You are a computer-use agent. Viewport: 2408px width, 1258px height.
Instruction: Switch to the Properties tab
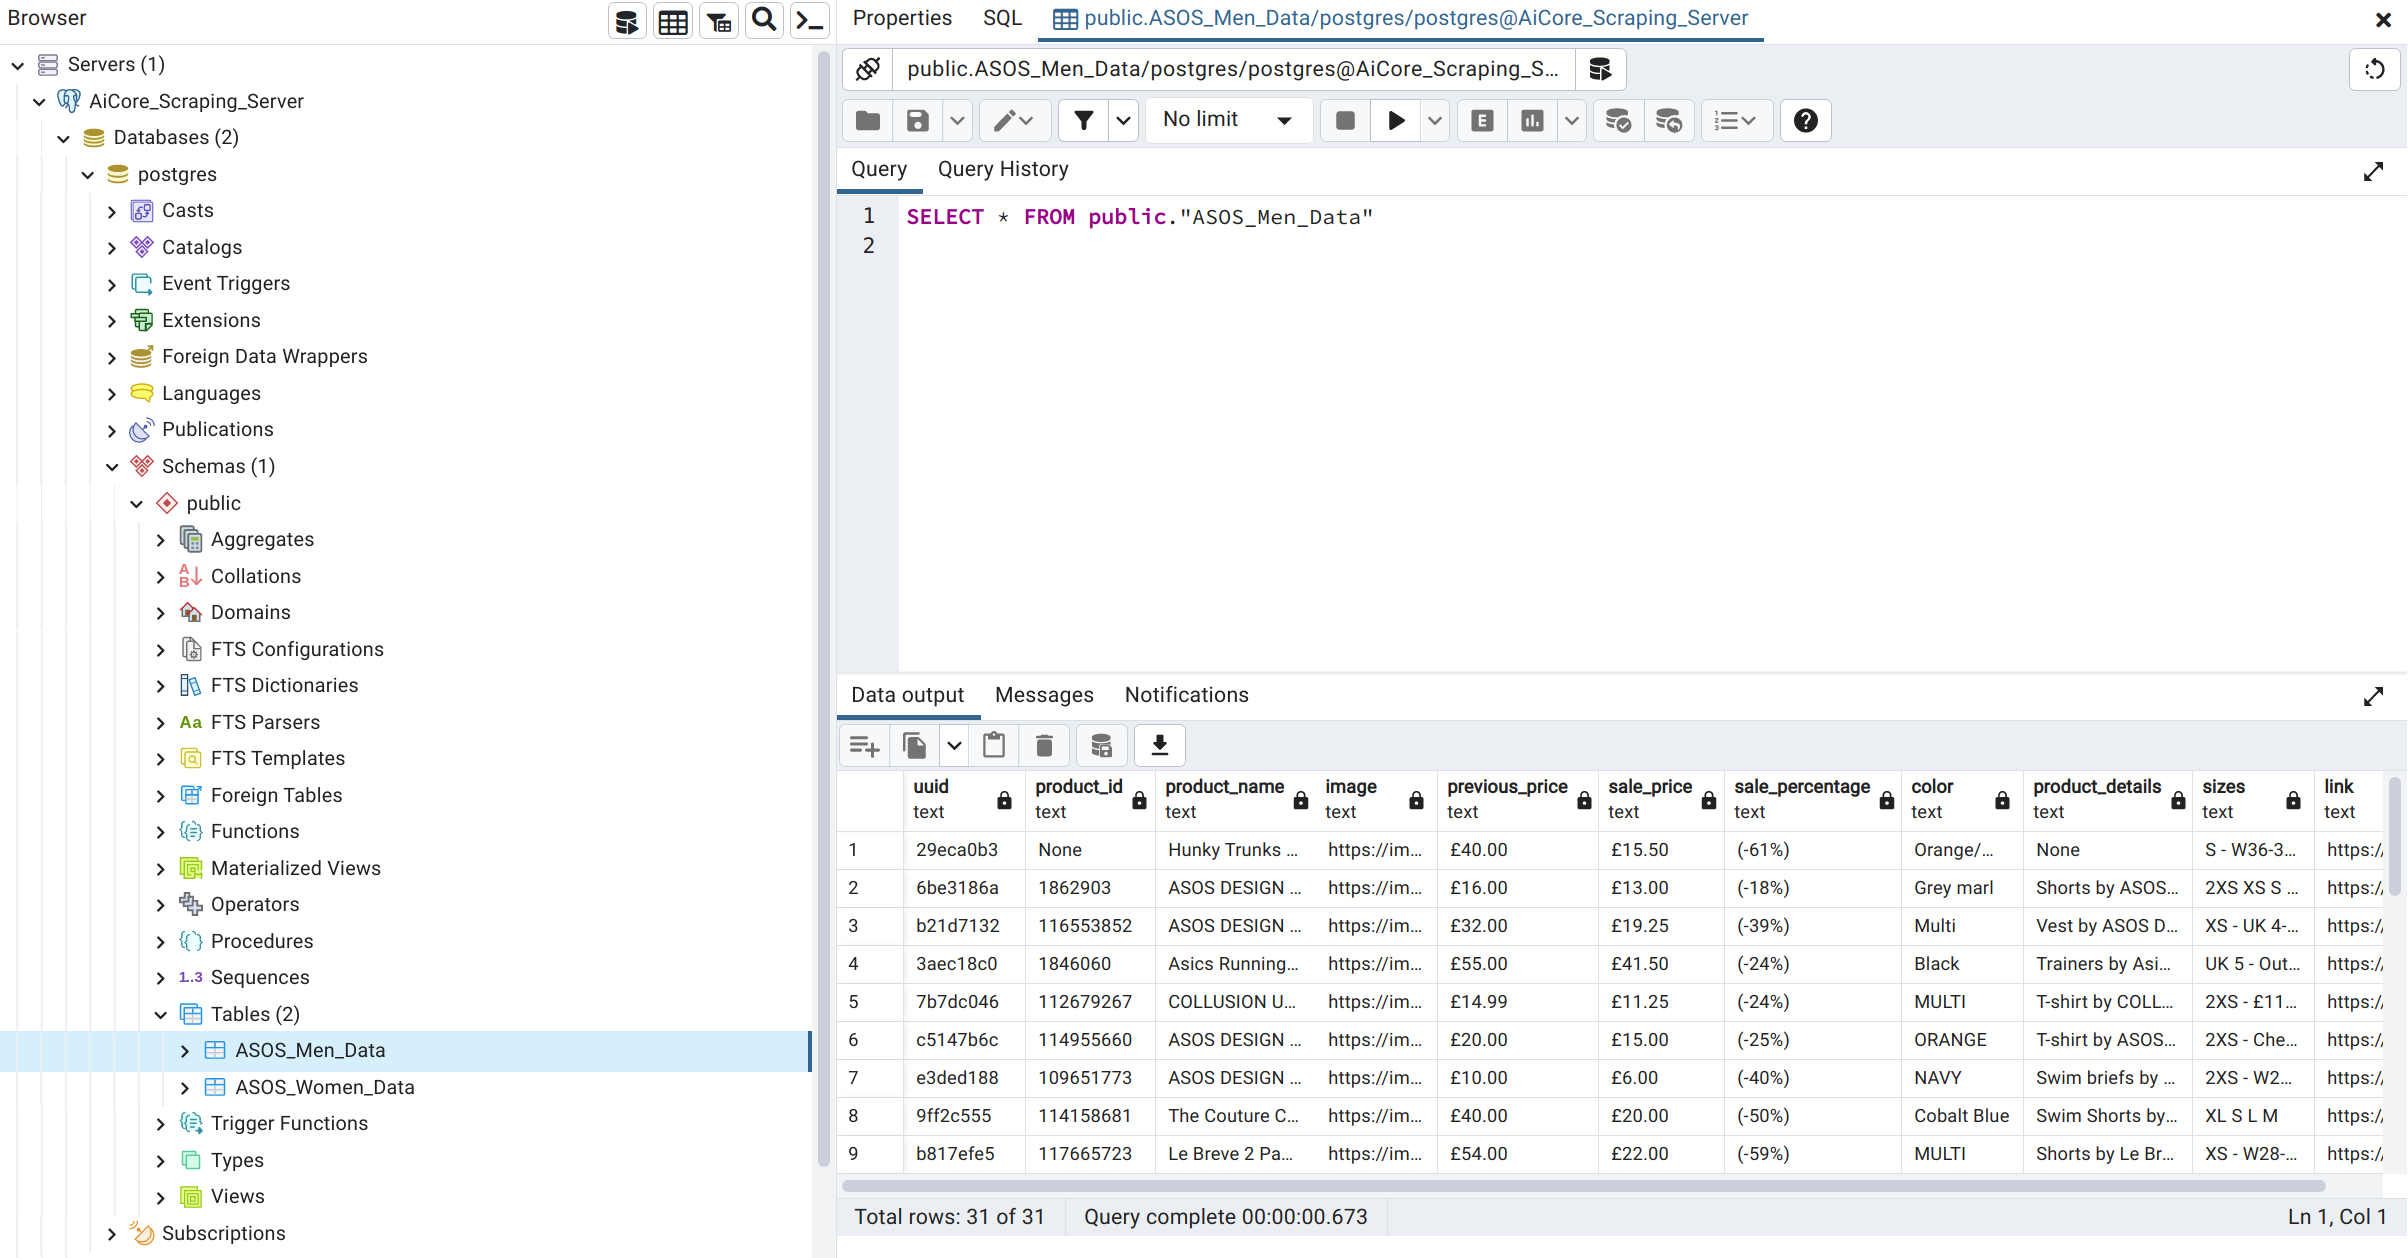902,18
